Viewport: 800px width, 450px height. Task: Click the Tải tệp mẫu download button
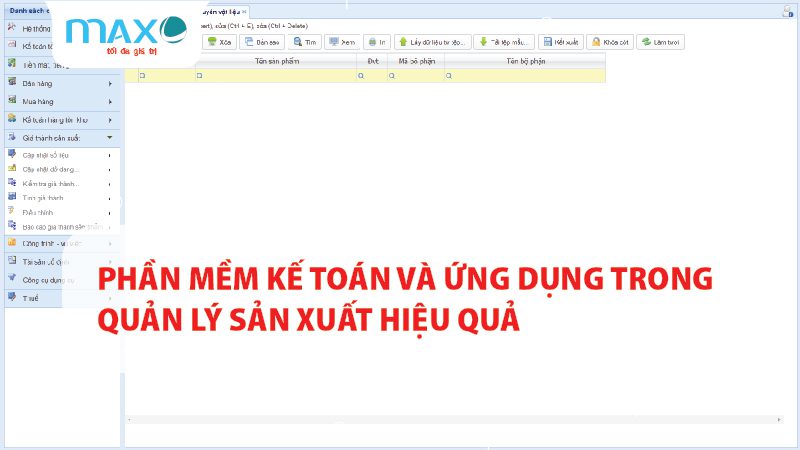pyautogui.click(x=504, y=42)
